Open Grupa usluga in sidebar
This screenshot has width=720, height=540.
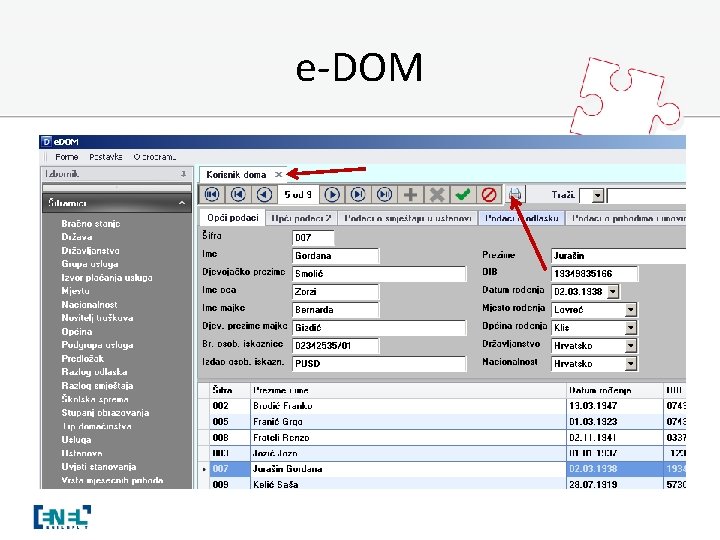(90, 264)
